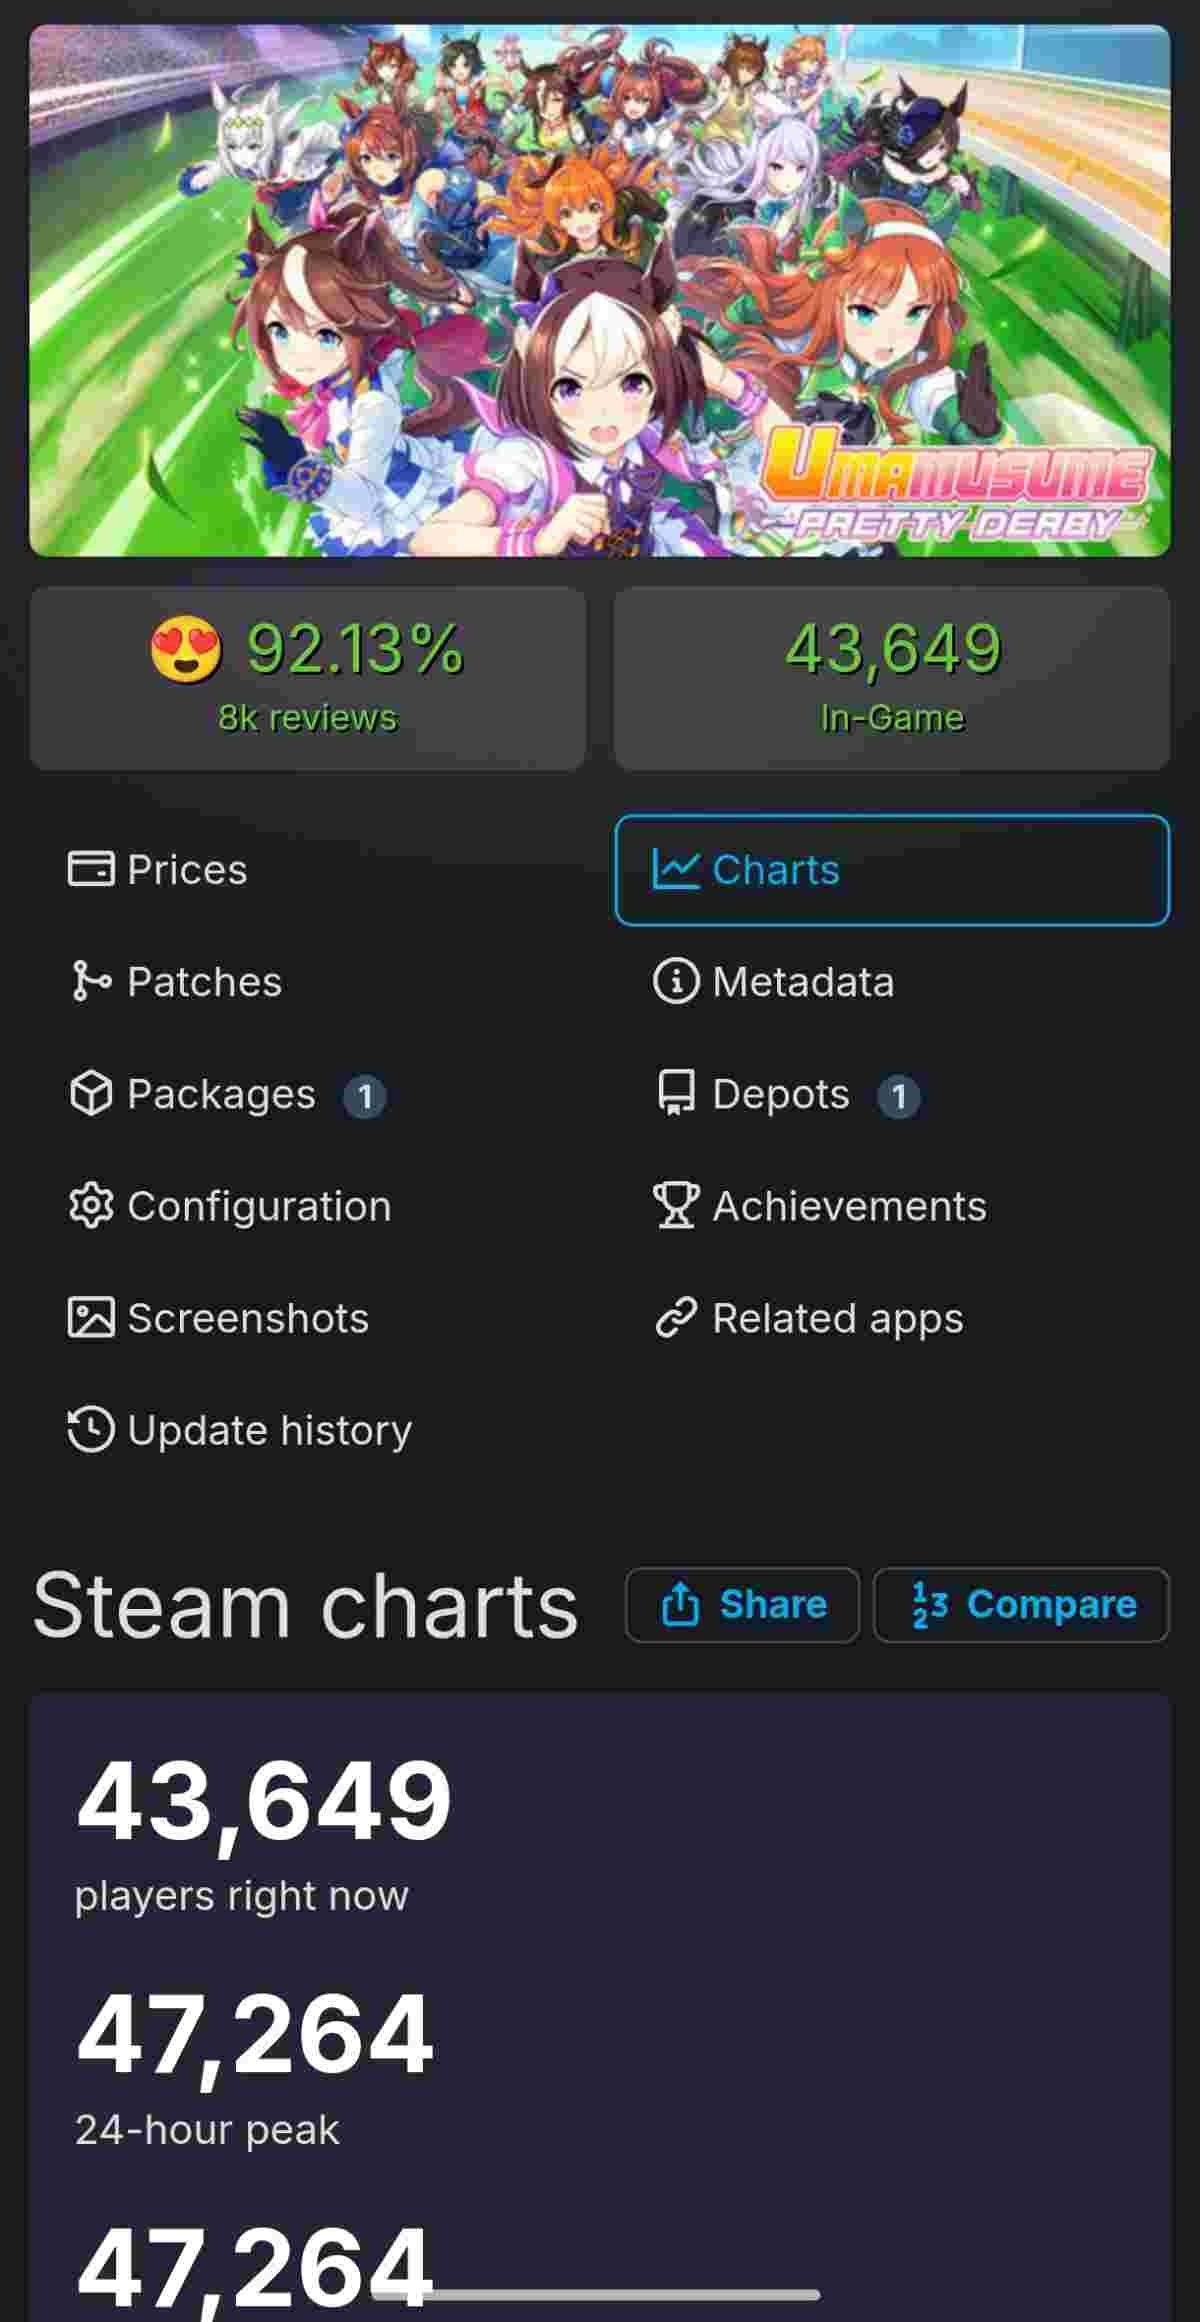Click the Umamusume Pretty Derby banner image
This screenshot has width=1200, height=2322.
[x=600, y=290]
